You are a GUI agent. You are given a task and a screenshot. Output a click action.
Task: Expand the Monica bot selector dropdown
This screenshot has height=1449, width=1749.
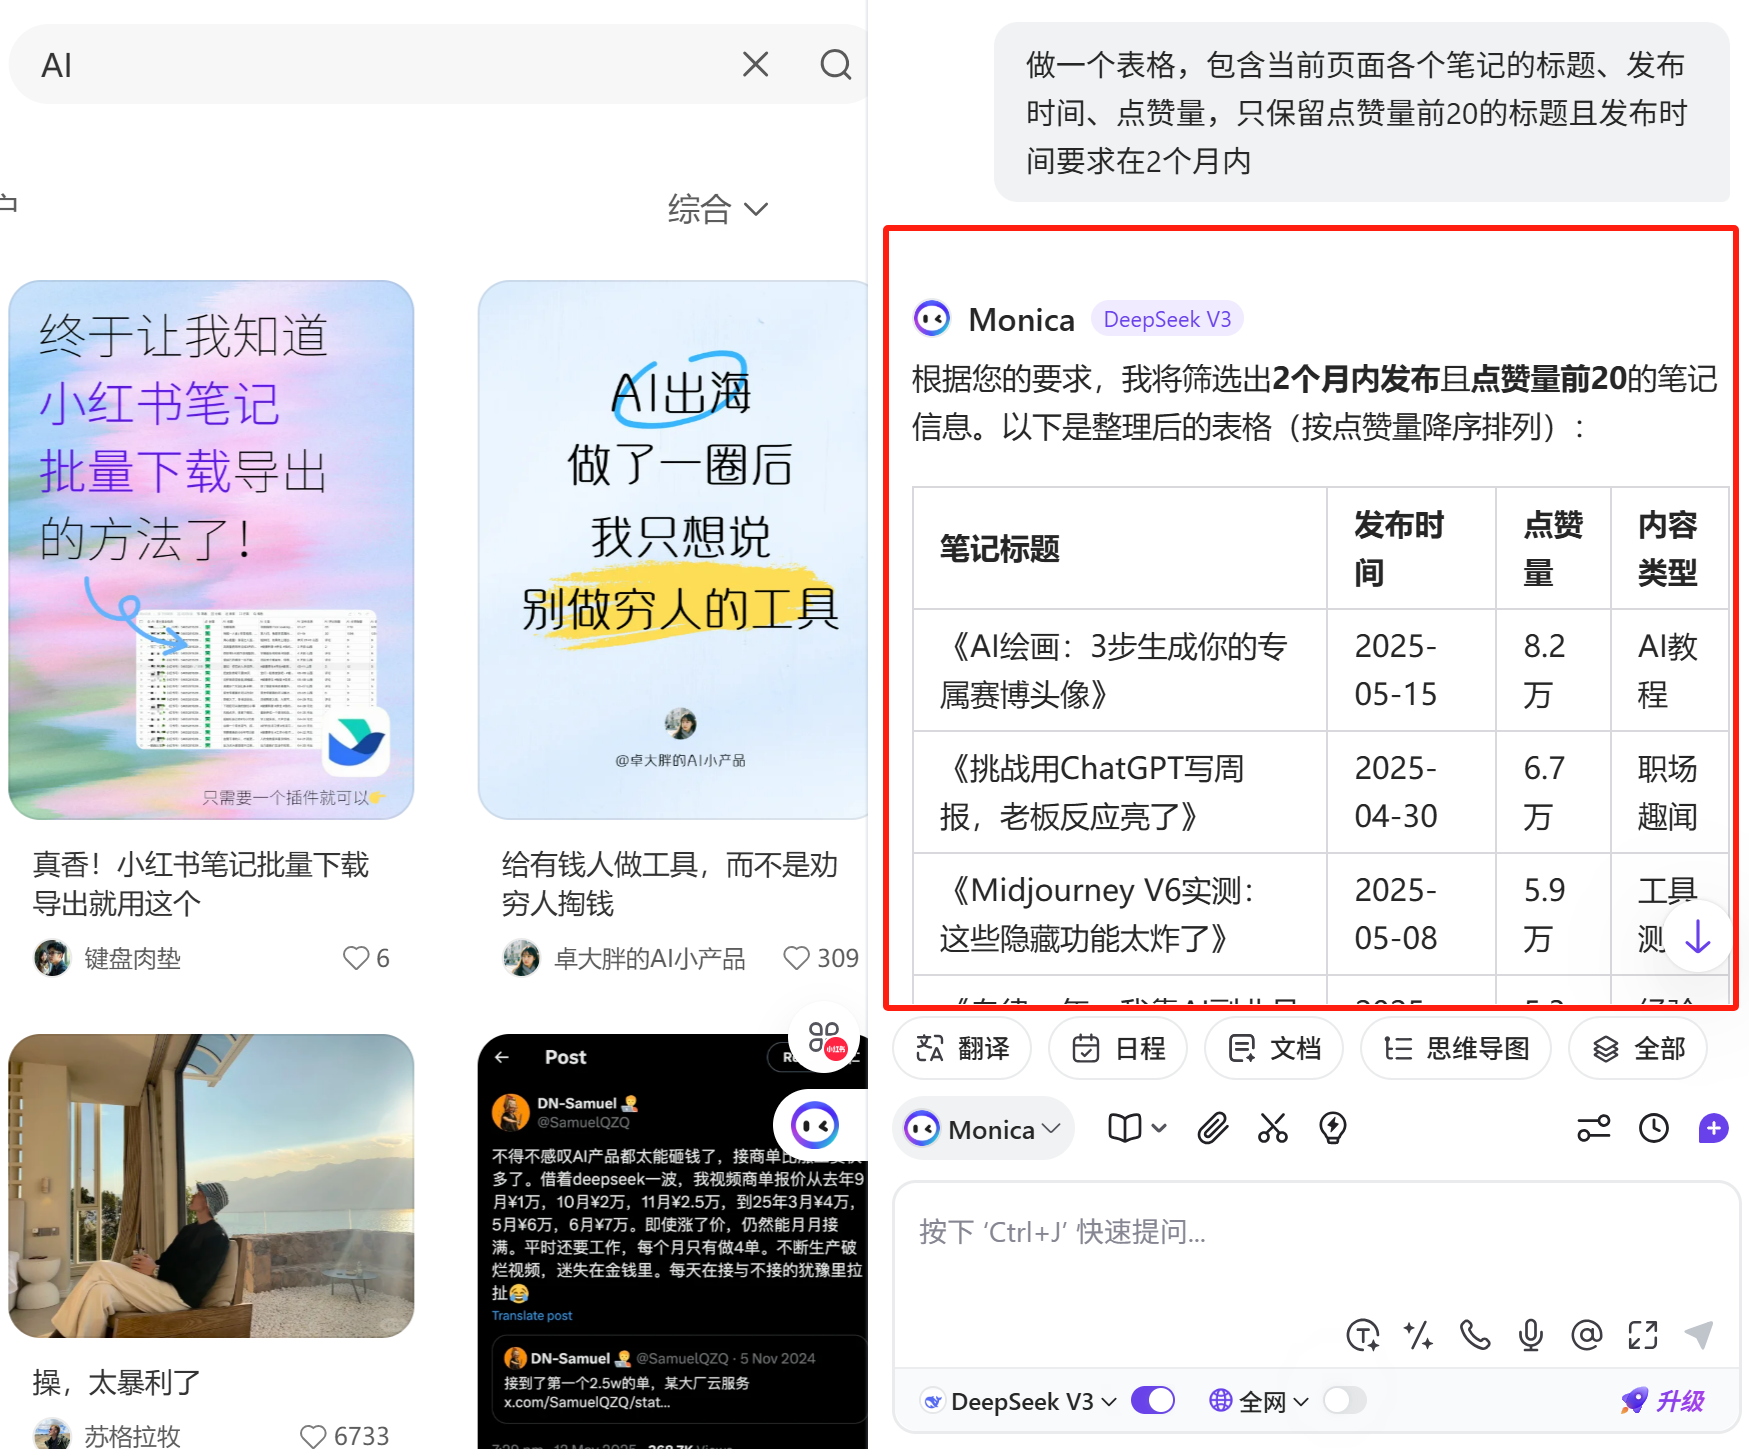tap(983, 1129)
